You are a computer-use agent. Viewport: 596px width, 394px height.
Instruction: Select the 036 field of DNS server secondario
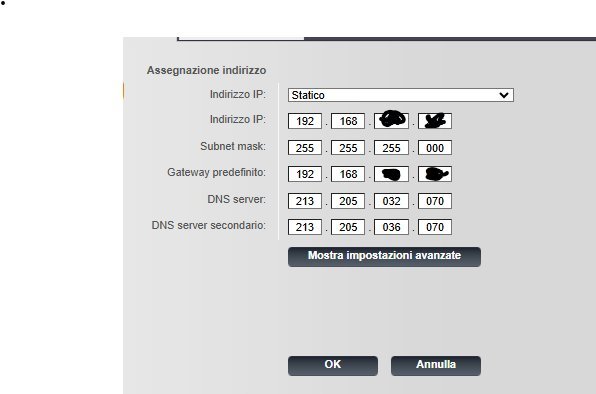pos(392,227)
